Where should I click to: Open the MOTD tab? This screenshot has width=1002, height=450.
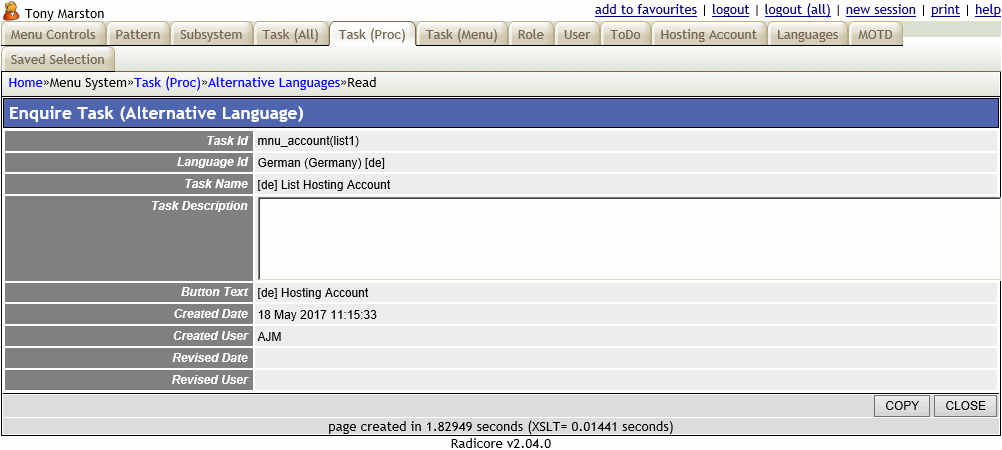875,35
